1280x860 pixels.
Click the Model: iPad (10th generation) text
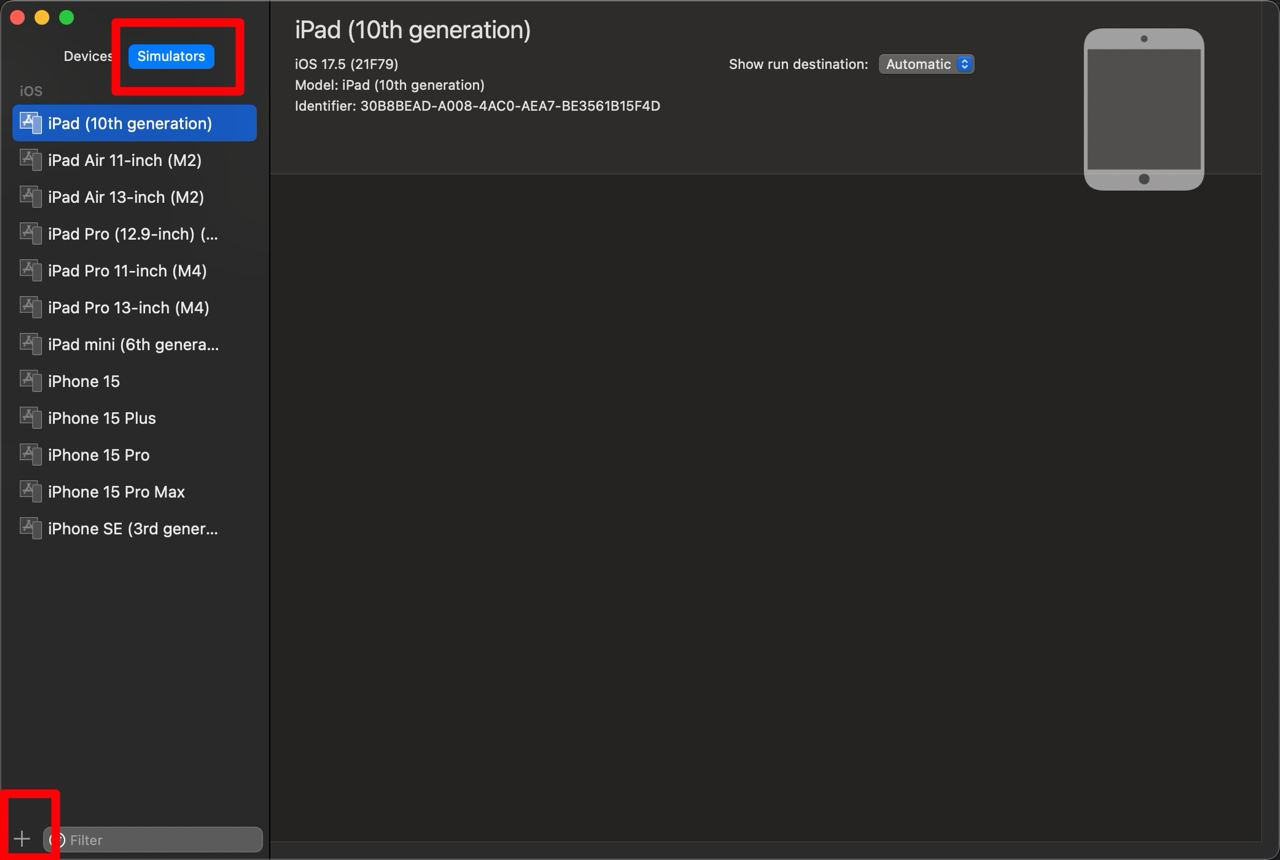[390, 85]
